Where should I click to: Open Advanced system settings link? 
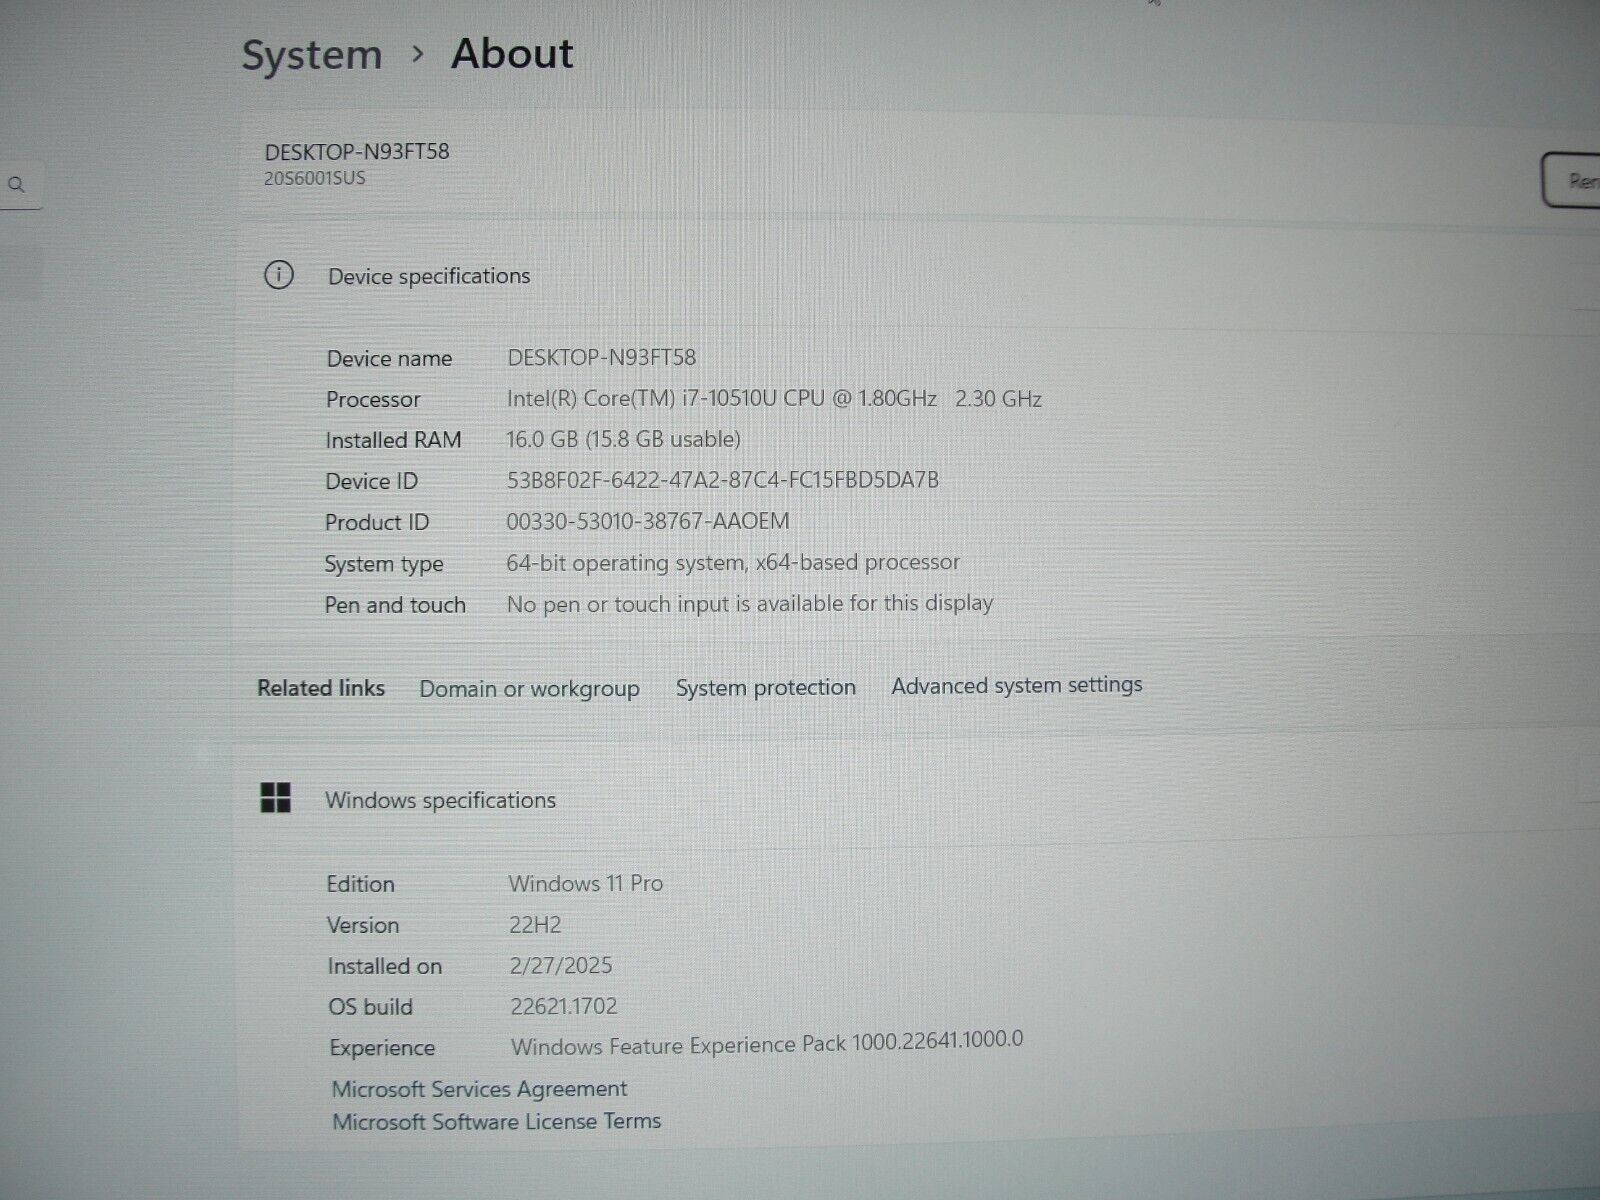1017,686
